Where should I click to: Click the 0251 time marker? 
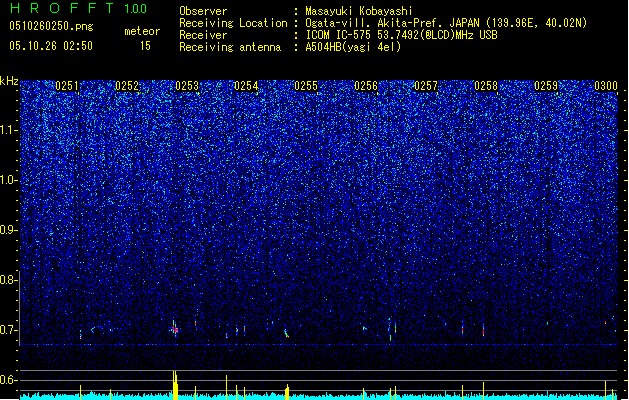(x=67, y=86)
